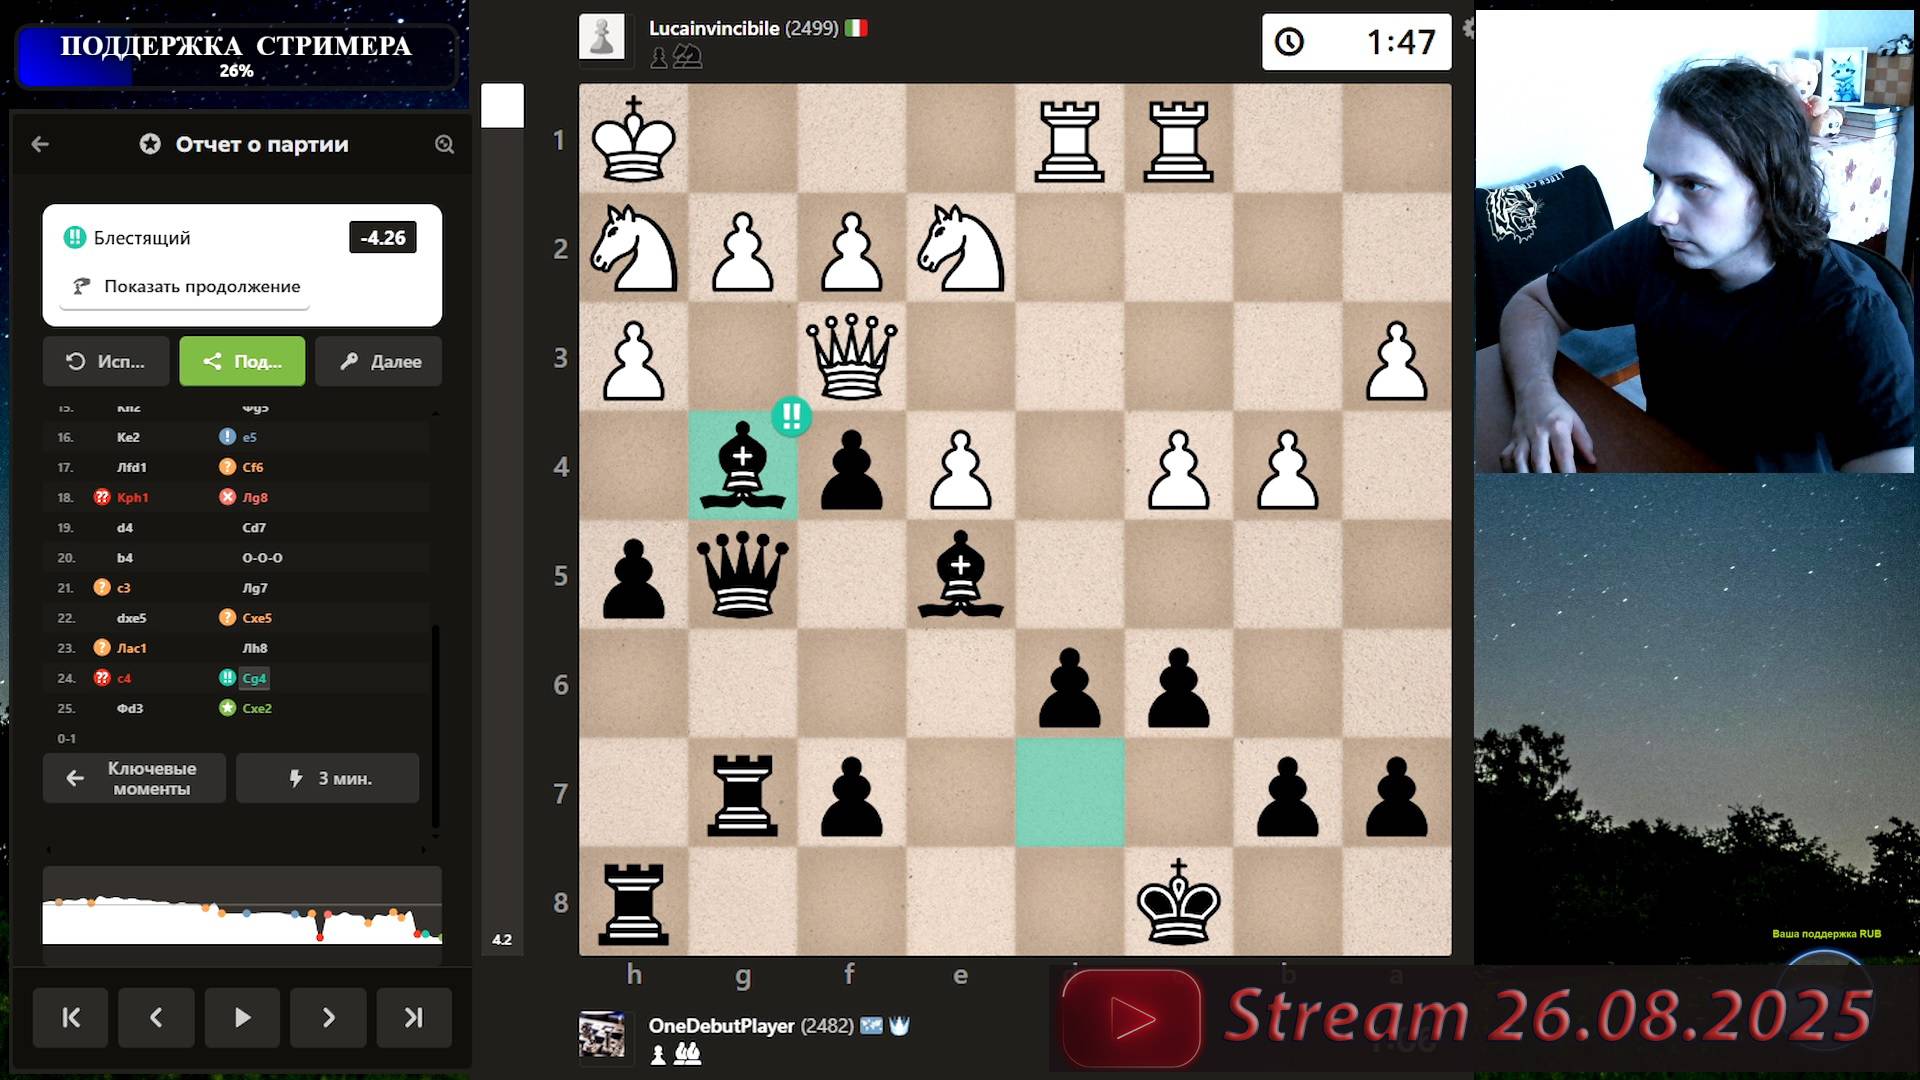Click the Italian flag next to Lucainvincibile

856,29
